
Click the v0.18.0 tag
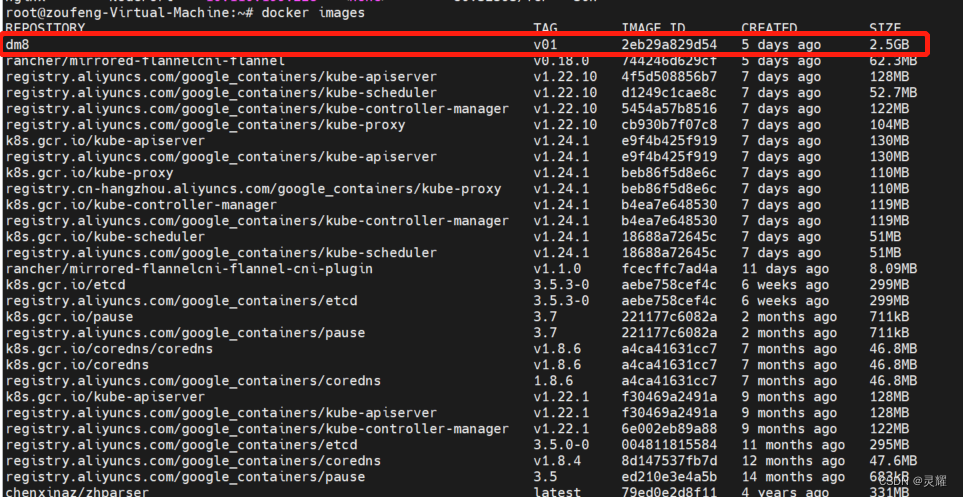pyautogui.click(x=561, y=61)
